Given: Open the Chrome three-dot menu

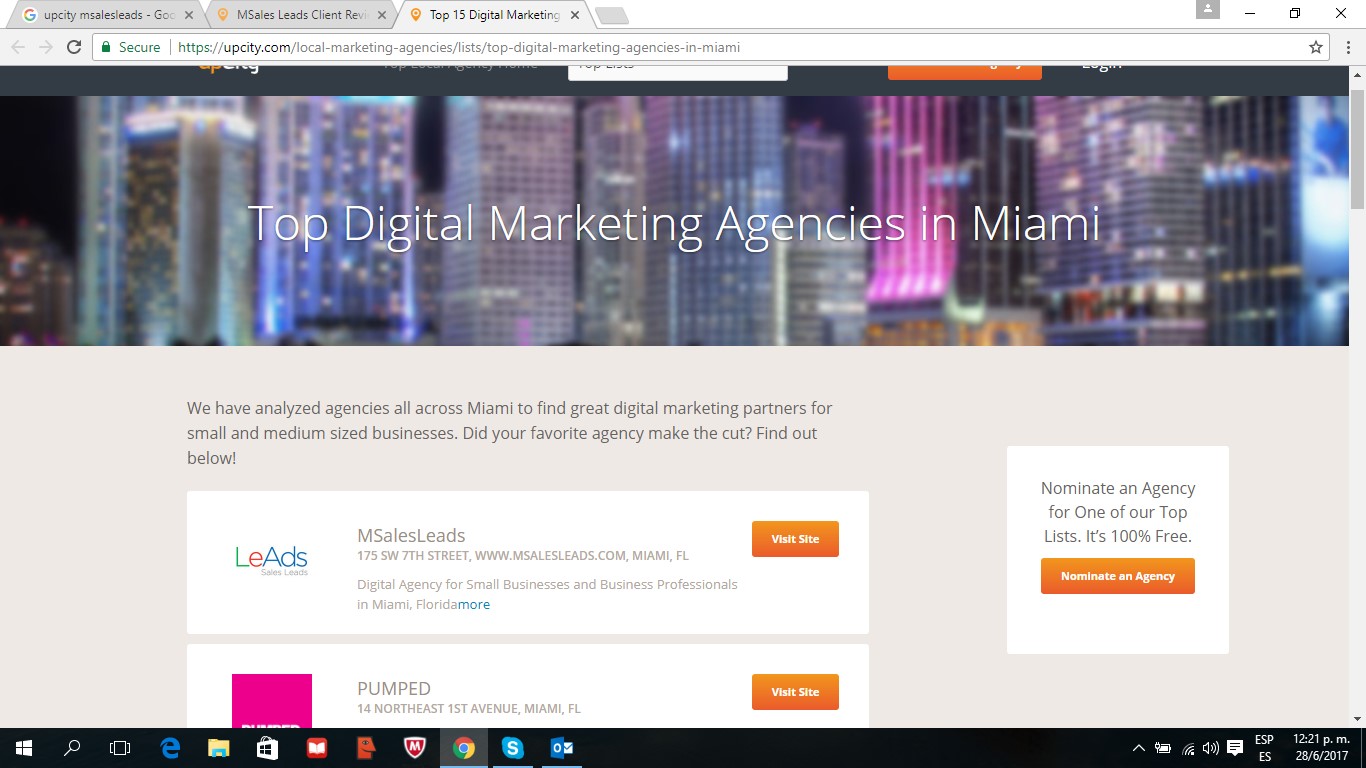Looking at the screenshot, I should tap(1347, 47).
